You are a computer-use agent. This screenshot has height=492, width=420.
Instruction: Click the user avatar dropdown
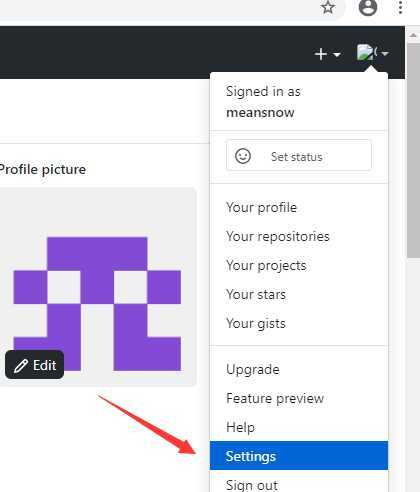[x=372, y=53]
